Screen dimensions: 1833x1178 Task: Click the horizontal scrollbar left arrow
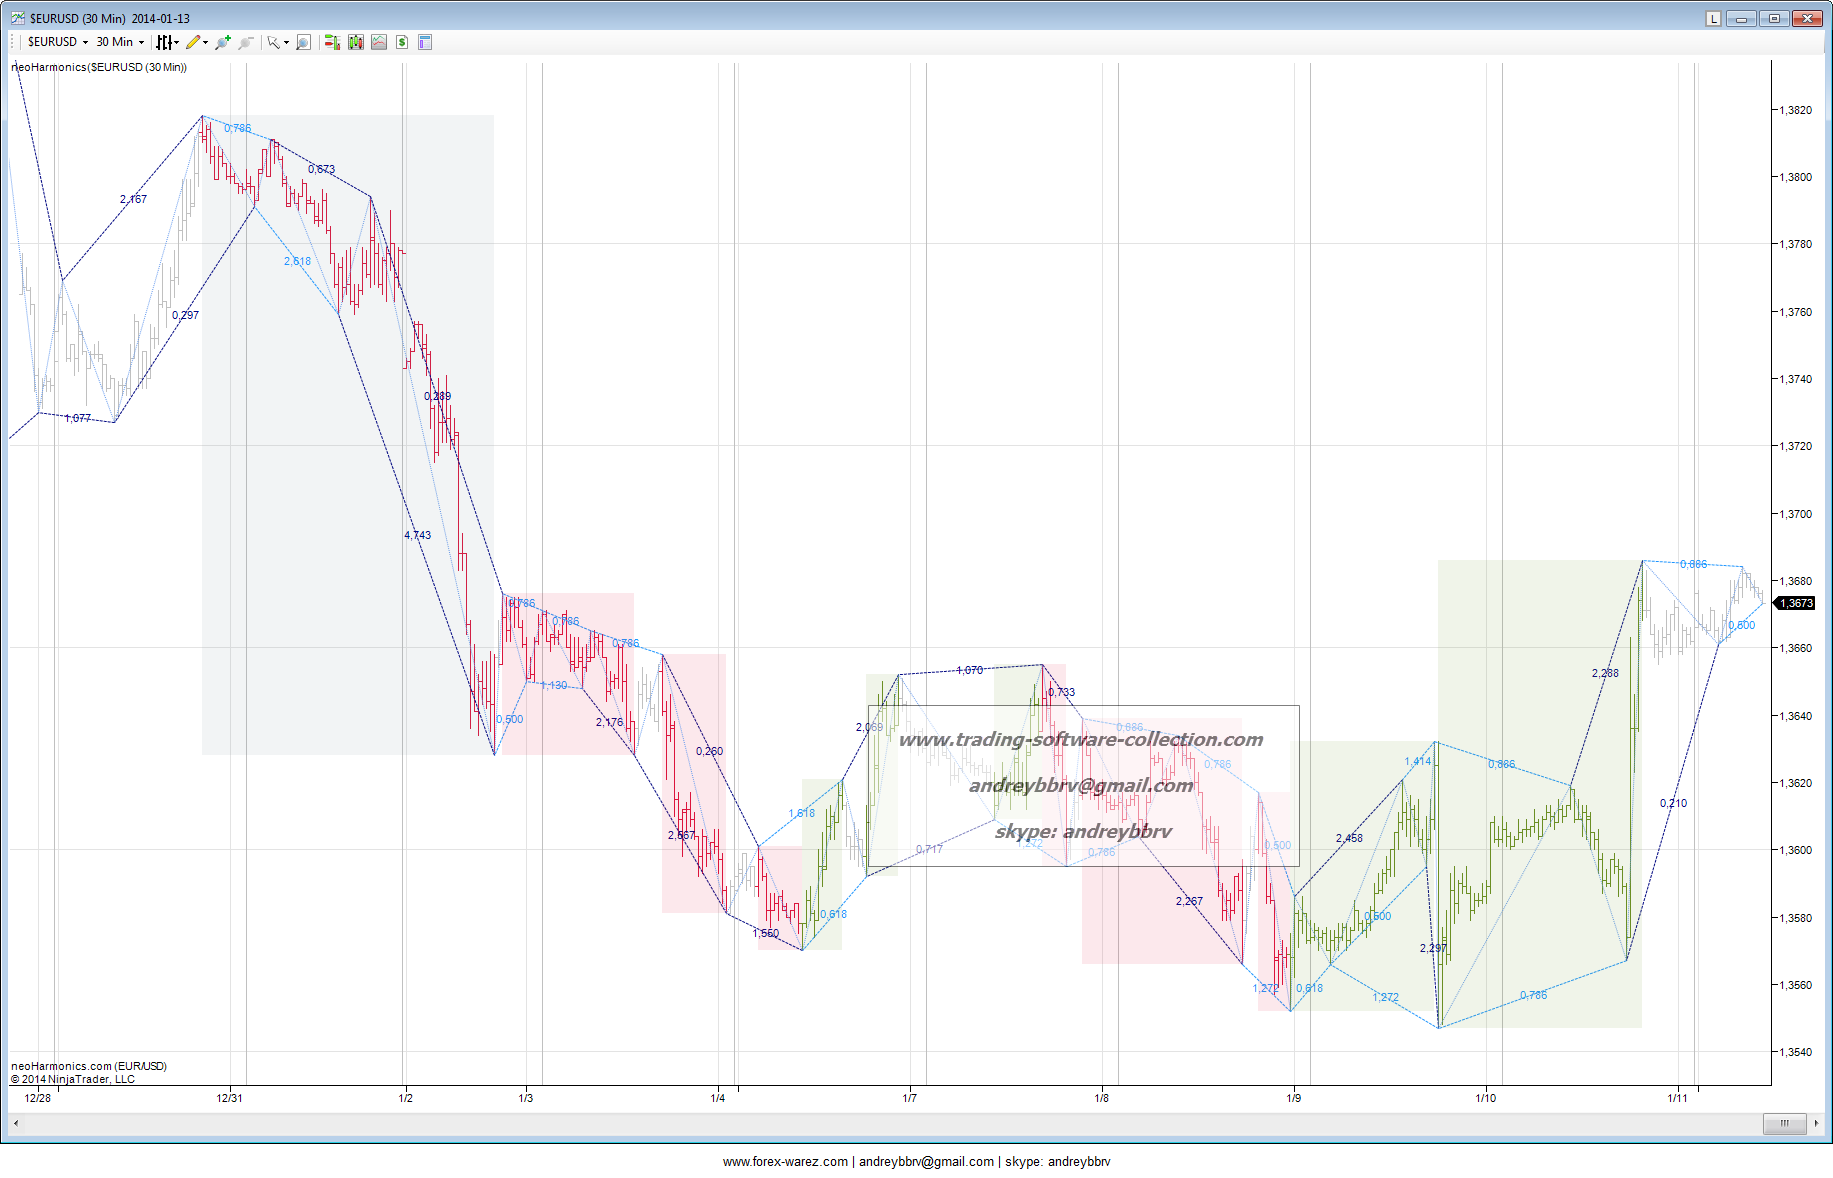tap(16, 1123)
